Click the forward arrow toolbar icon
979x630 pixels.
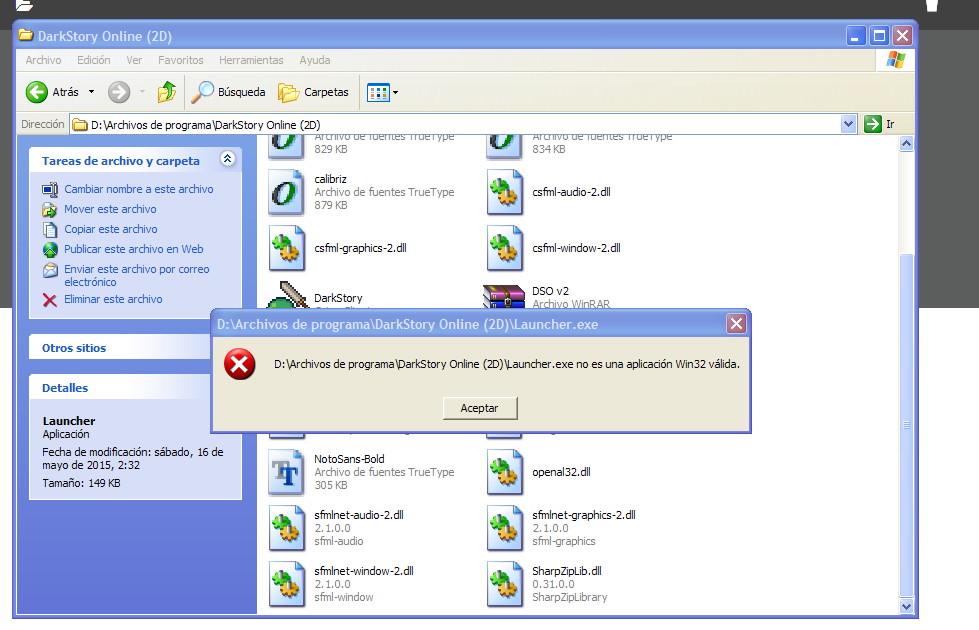pos(119,92)
